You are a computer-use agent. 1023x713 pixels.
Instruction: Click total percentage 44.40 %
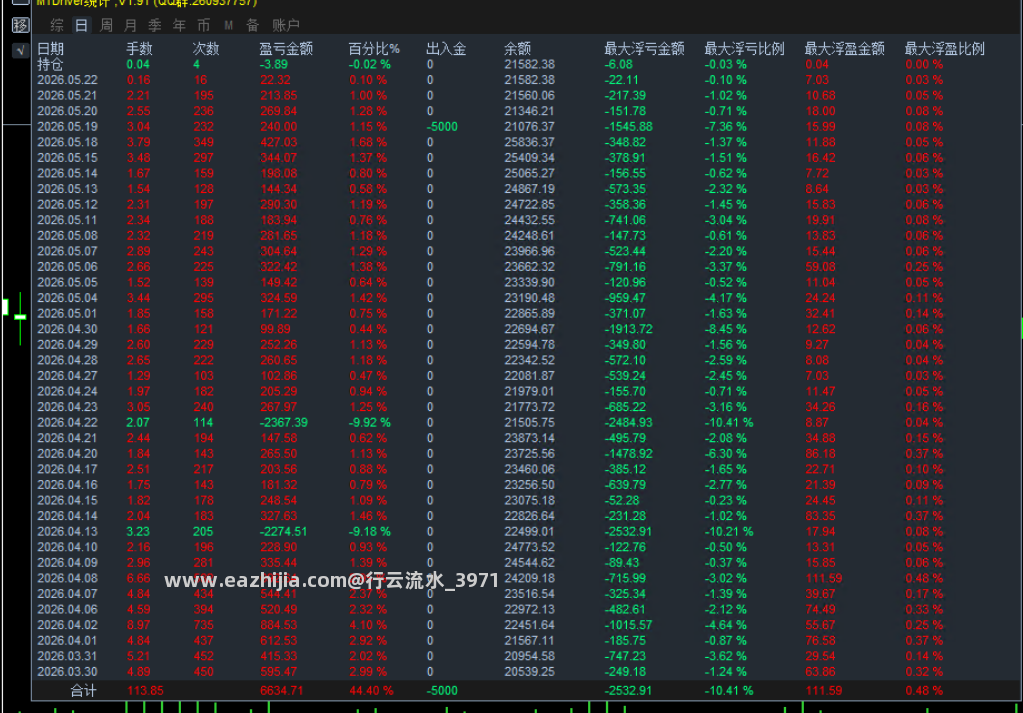[x=371, y=691]
